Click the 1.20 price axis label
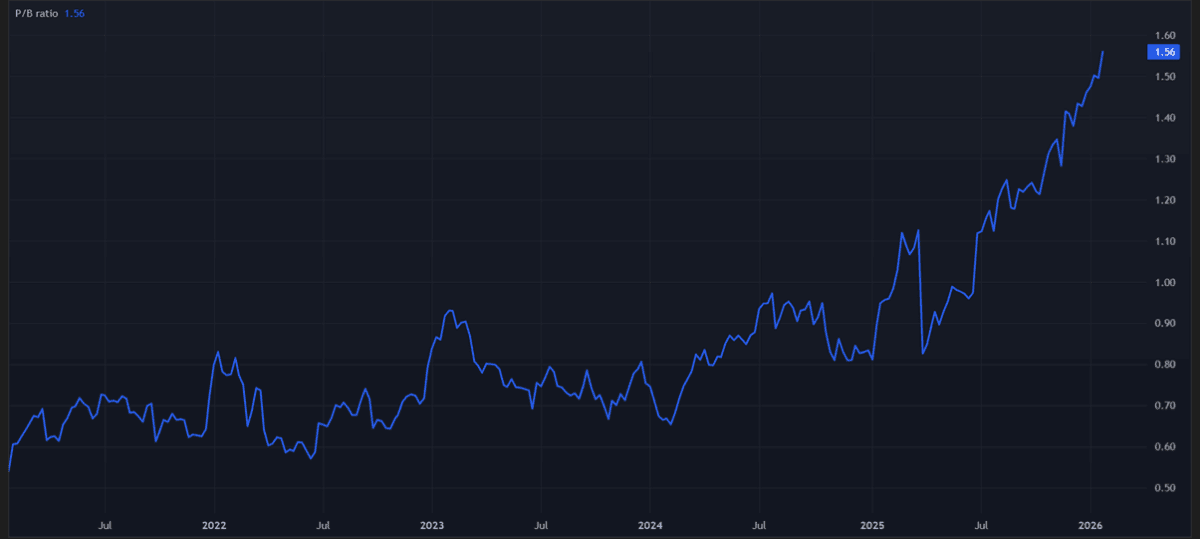 pos(1164,200)
